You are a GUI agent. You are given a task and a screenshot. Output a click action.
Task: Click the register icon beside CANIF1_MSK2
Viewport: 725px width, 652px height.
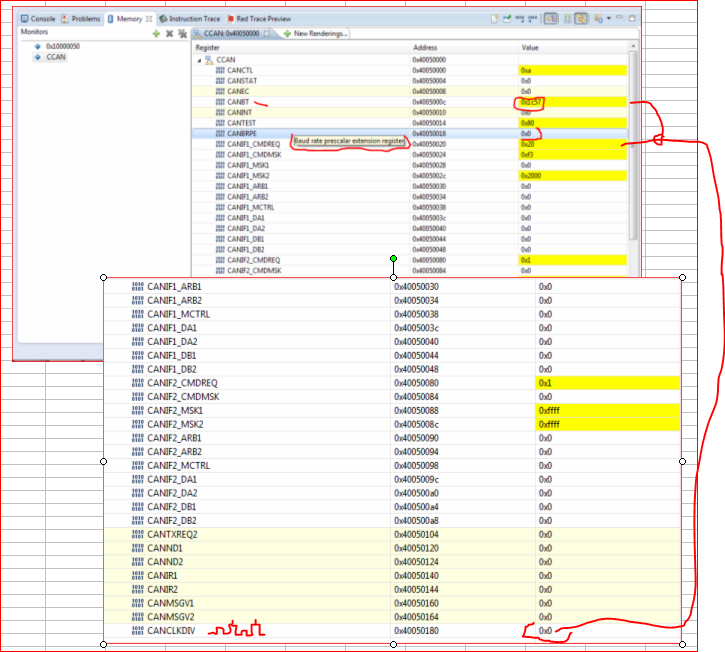click(220, 176)
